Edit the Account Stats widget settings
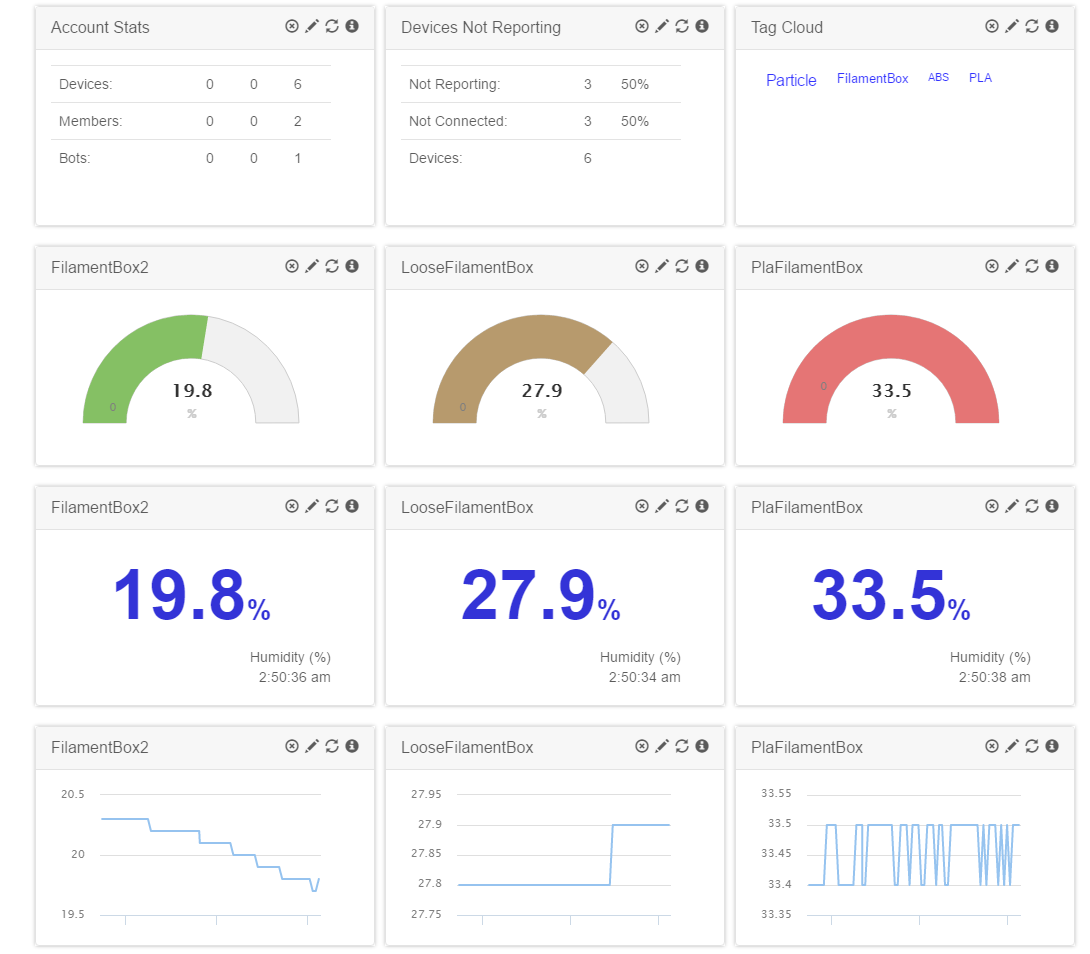 311,26
